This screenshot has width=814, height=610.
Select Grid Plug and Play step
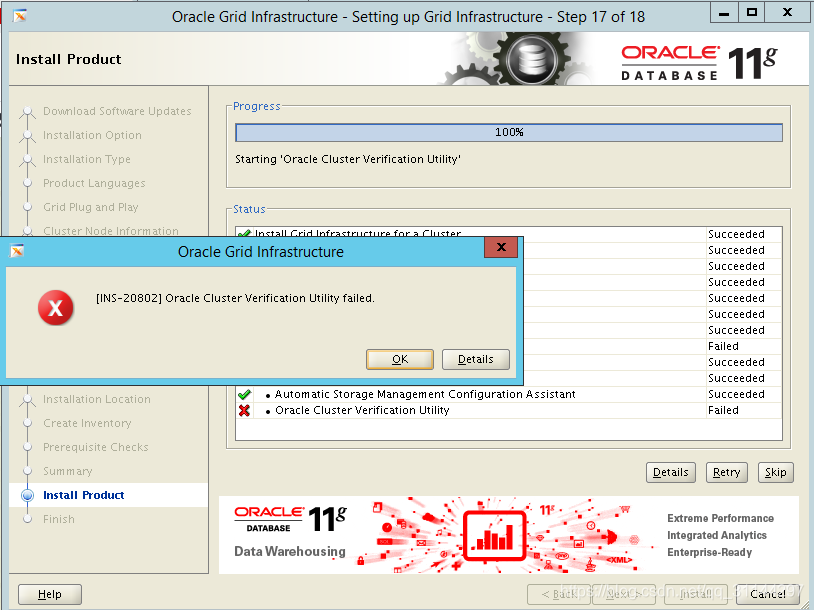coord(91,207)
